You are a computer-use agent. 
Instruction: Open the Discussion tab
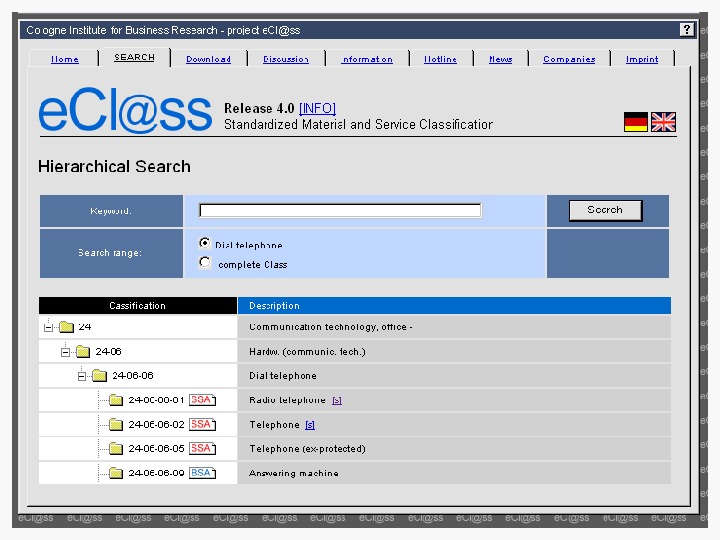coord(286,59)
